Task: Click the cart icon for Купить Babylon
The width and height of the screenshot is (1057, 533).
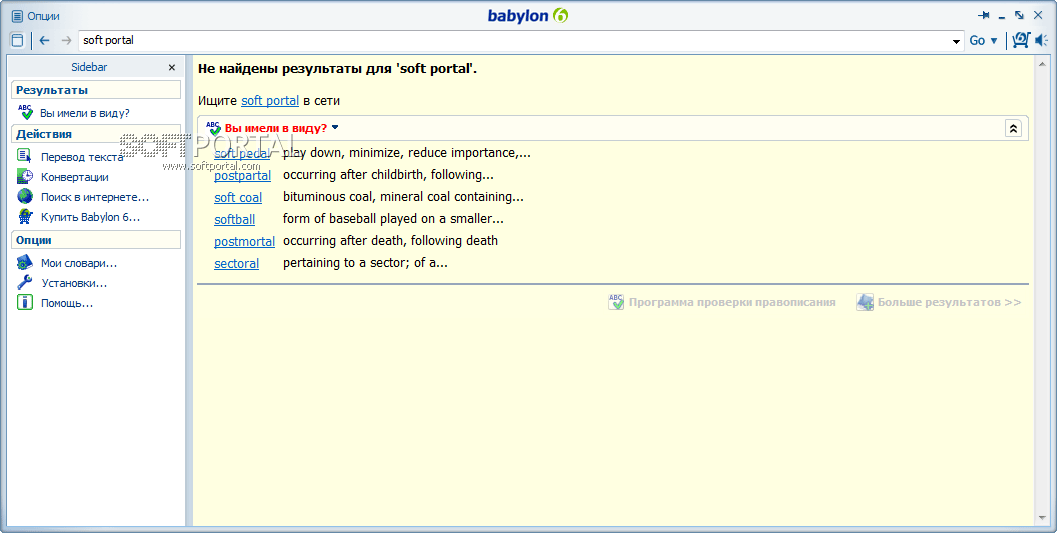Action: (x=25, y=216)
